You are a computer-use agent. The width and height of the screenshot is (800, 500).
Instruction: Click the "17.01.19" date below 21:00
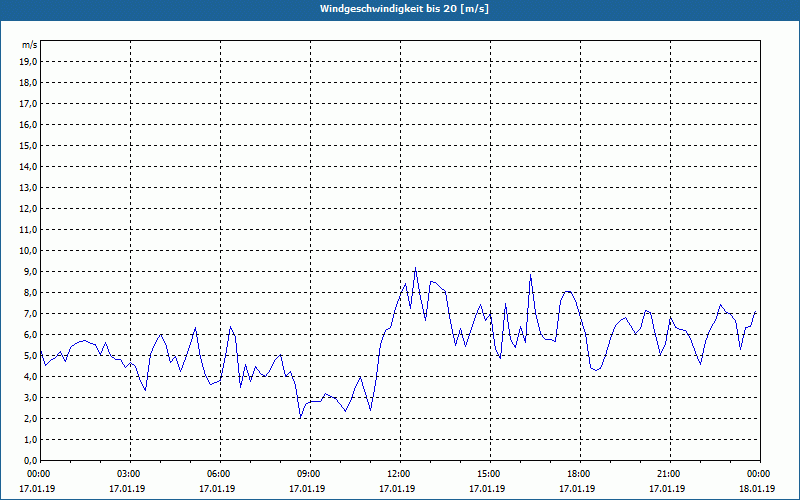tap(667, 488)
